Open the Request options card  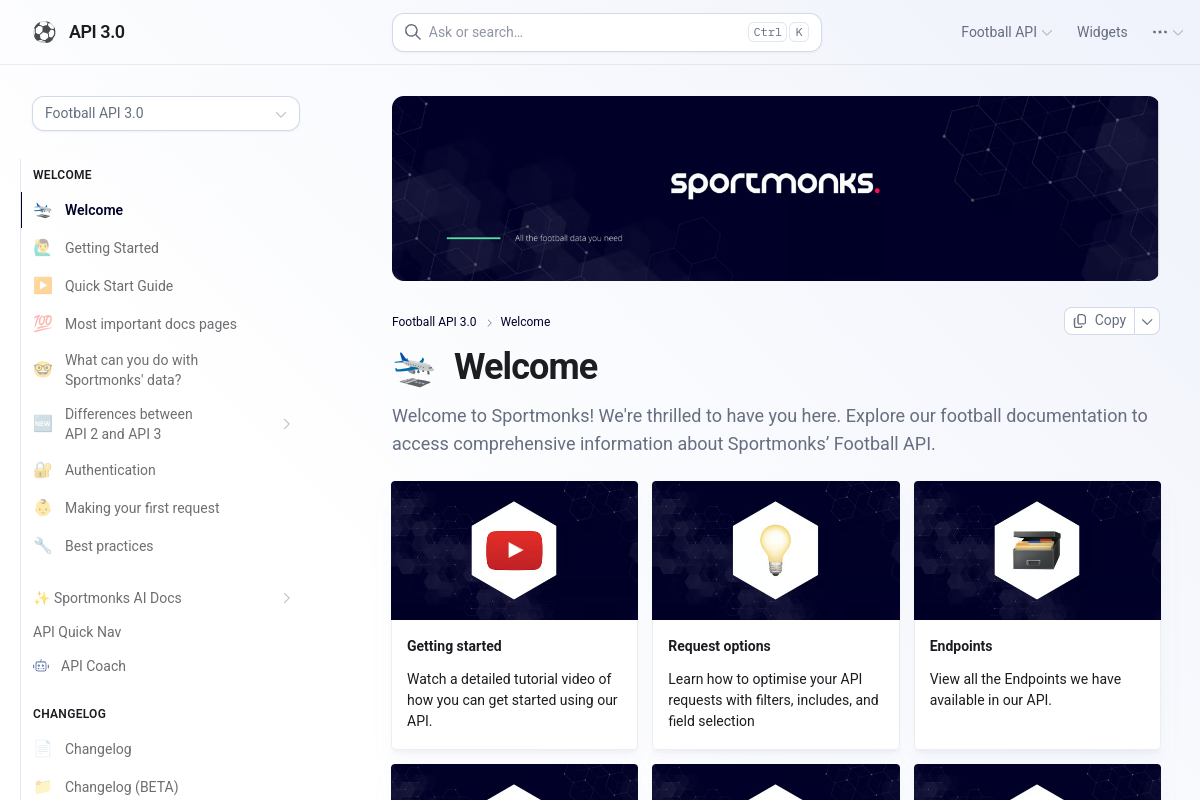(x=775, y=615)
